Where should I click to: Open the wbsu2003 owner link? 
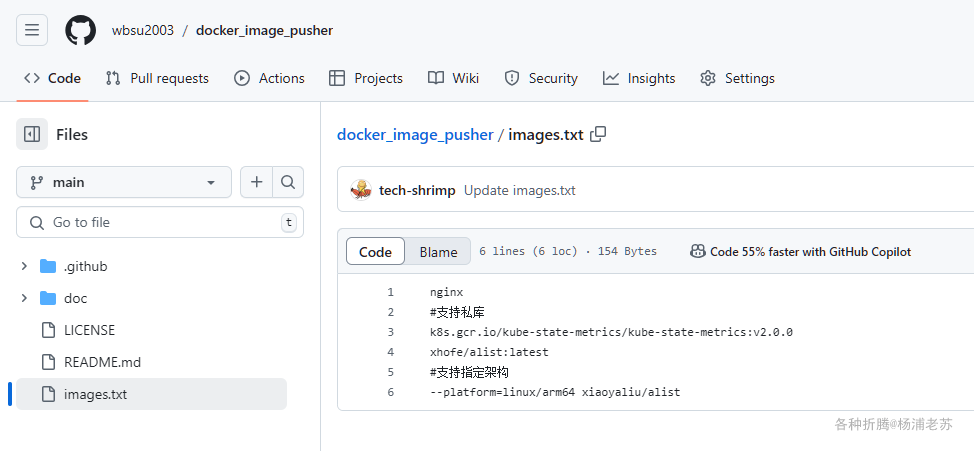click(142, 30)
